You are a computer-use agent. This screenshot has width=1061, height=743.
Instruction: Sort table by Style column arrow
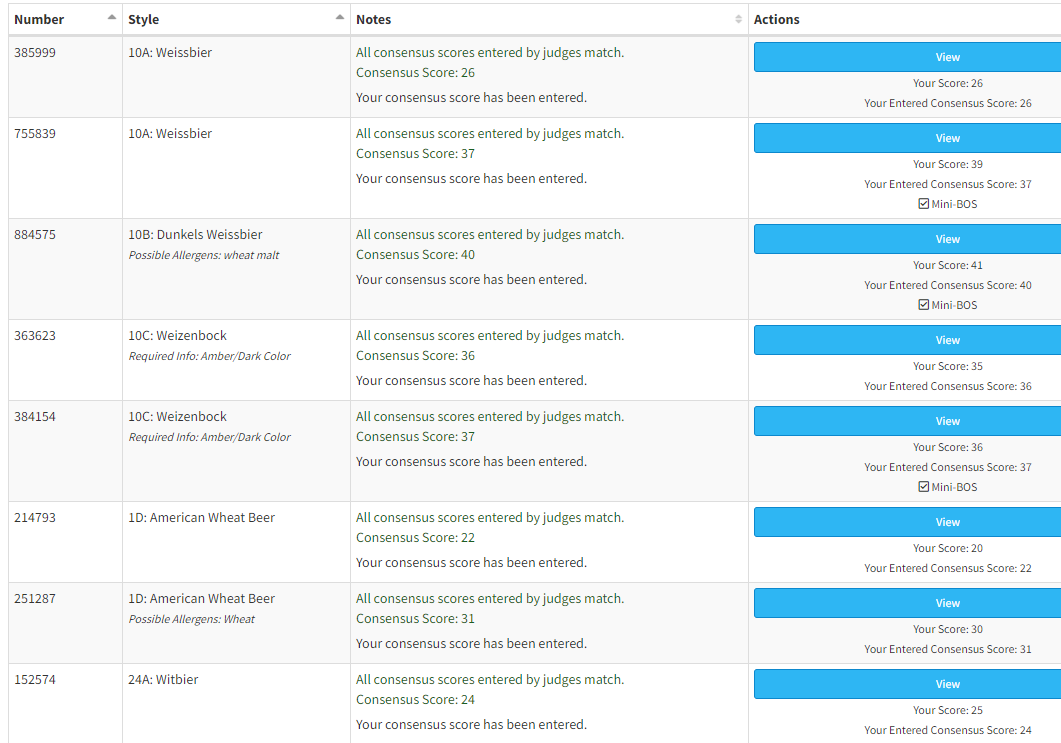coord(340,18)
